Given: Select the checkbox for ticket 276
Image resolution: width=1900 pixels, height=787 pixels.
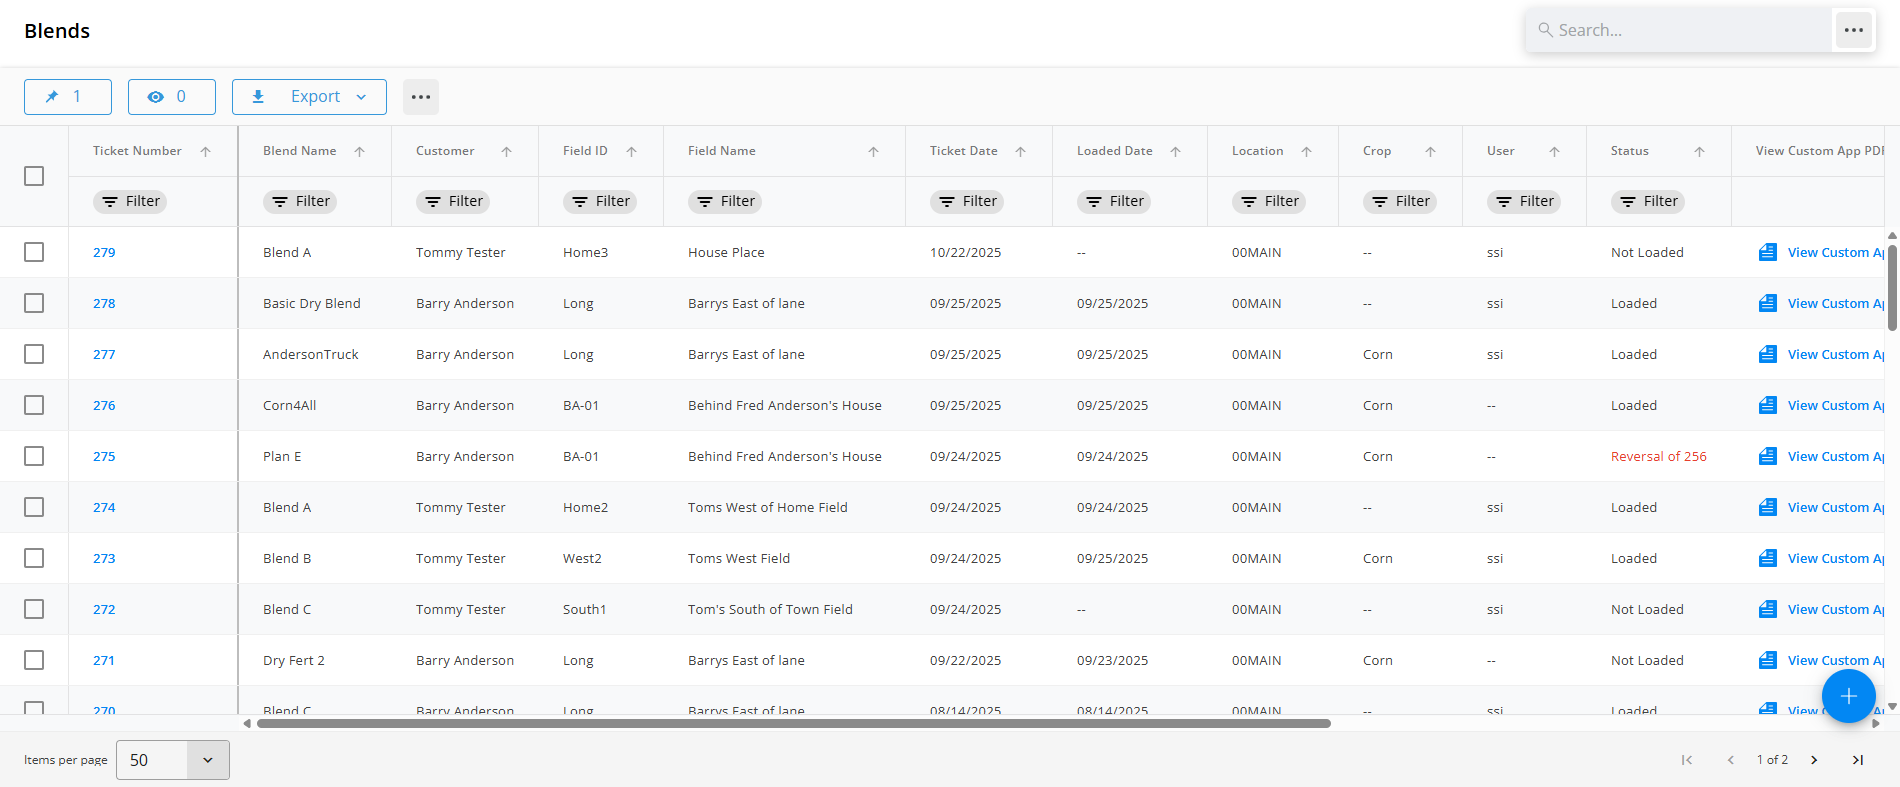Looking at the screenshot, I should (x=34, y=405).
